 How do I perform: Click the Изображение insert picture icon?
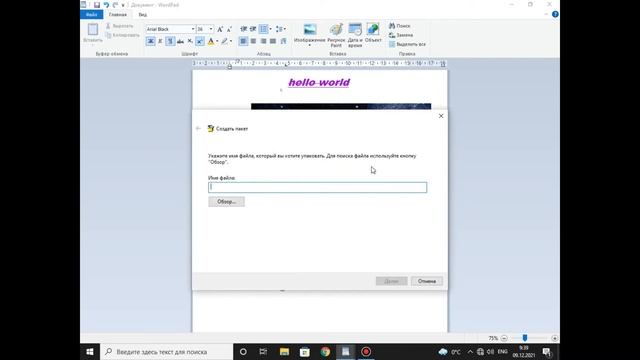(x=310, y=30)
